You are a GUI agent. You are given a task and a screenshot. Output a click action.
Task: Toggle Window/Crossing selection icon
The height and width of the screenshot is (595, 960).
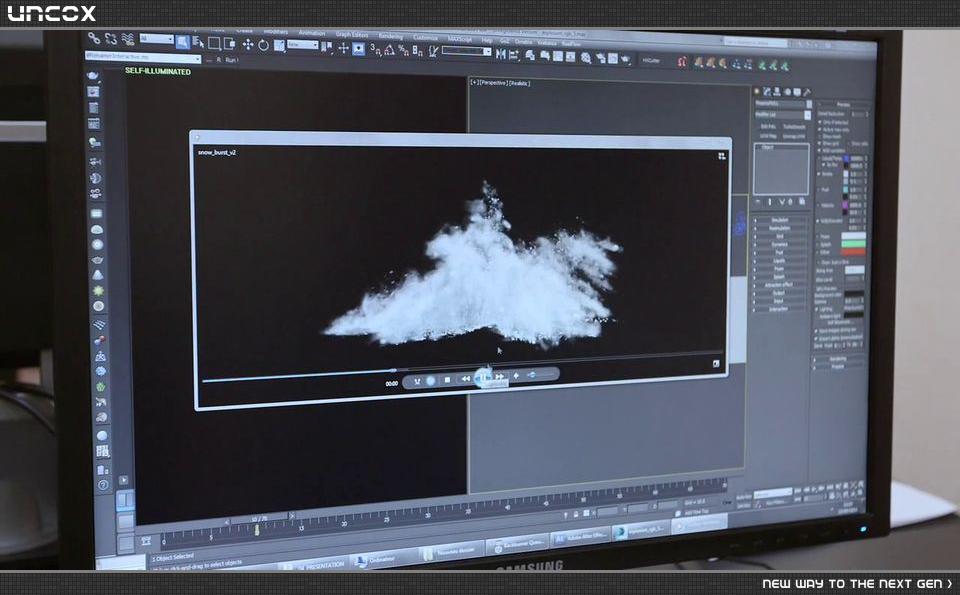(x=230, y=44)
